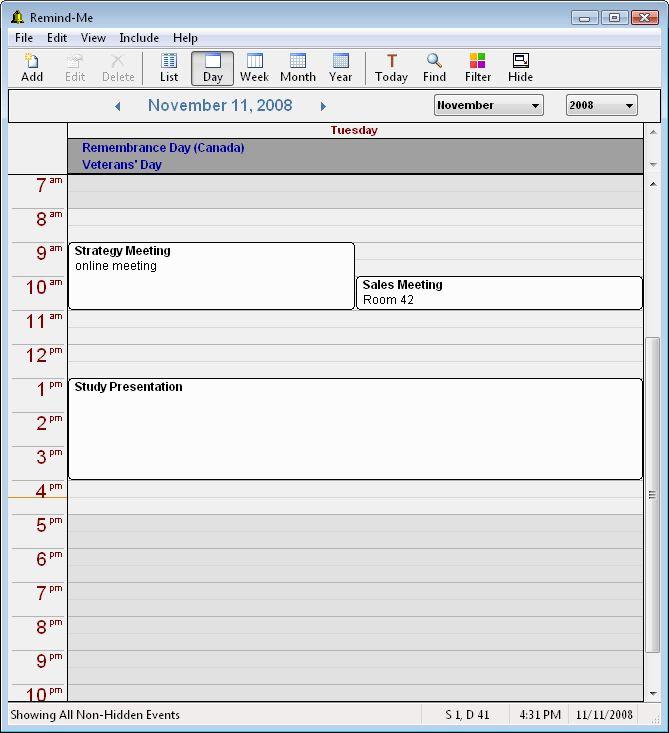This screenshot has width=669, height=733.
Task: Open the Filter tool
Action: pos(477,68)
